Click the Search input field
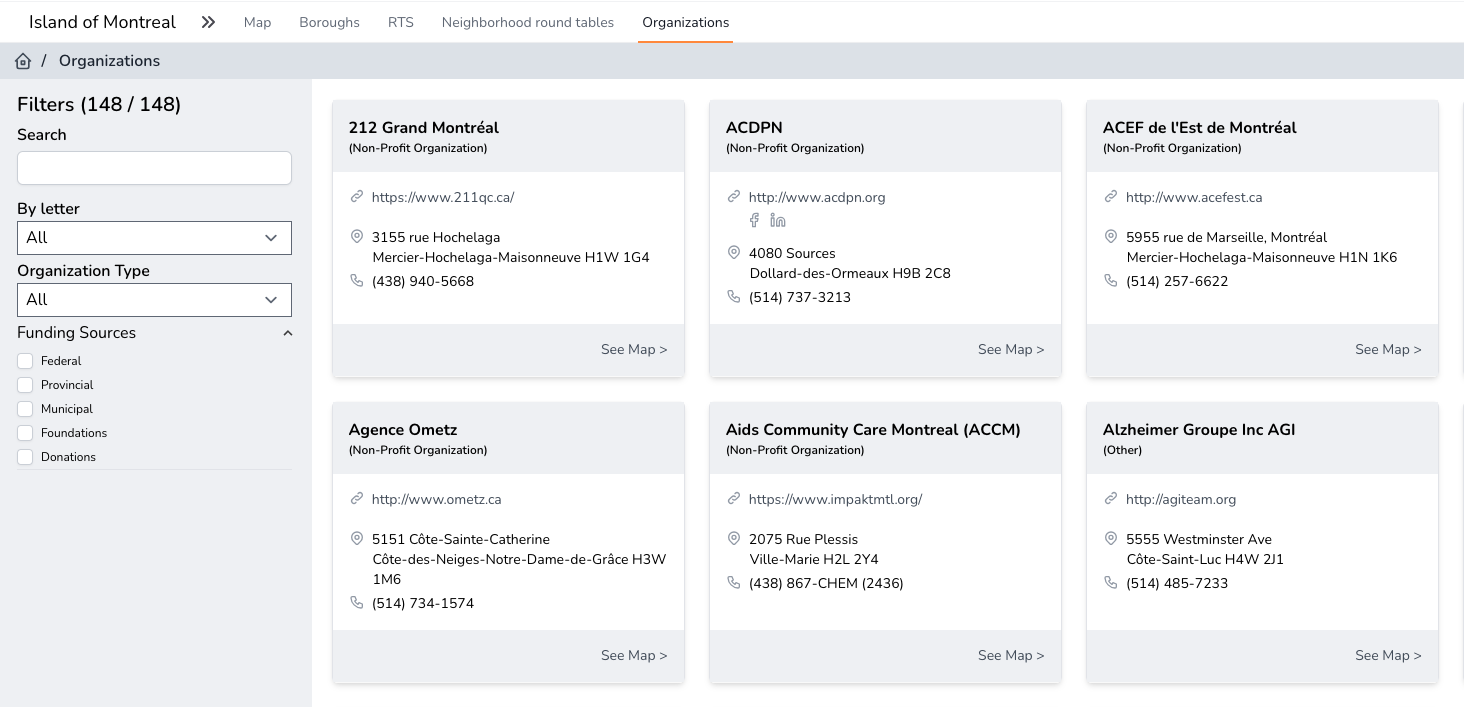Viewport: 1464px width, 707px height. [x=154, y=168]
